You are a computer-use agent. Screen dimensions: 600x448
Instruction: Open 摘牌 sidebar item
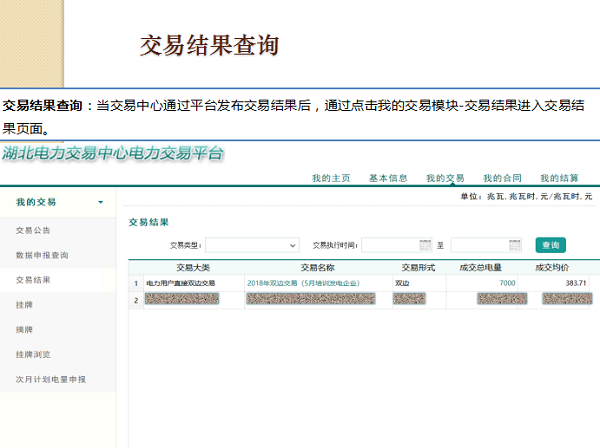click(24, 329)
